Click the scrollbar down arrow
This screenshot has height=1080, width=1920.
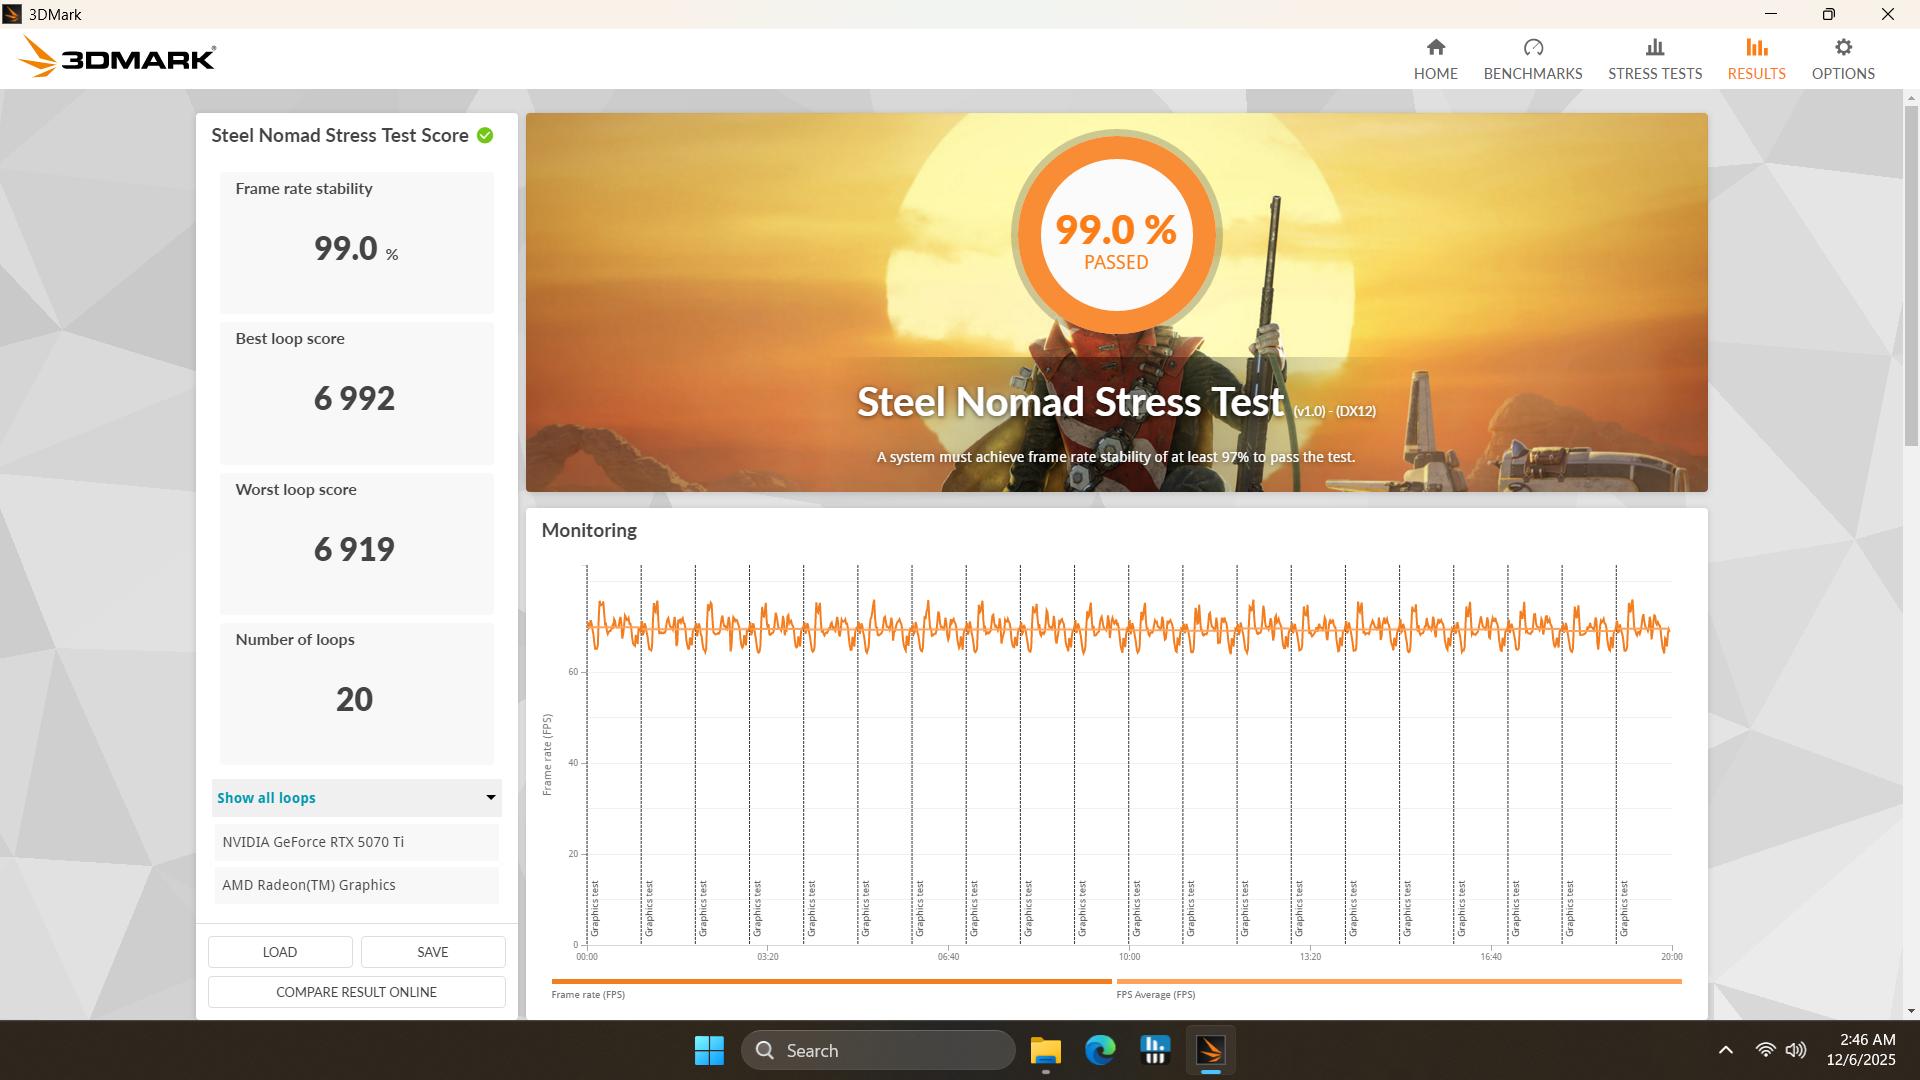click(1911, 1011)
